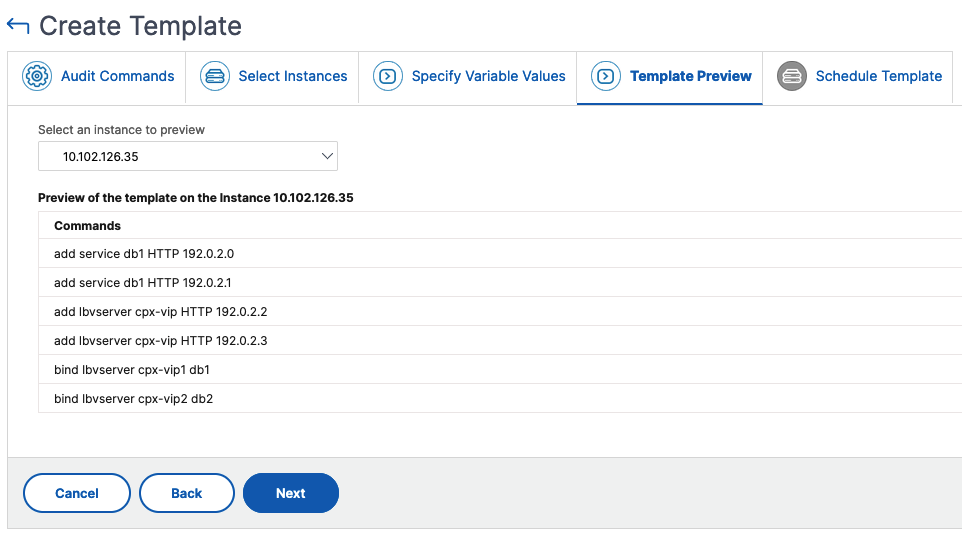Select the add service 192.0.2.0 command row
This screenshot has height=536, width=962.
(500, 253)
